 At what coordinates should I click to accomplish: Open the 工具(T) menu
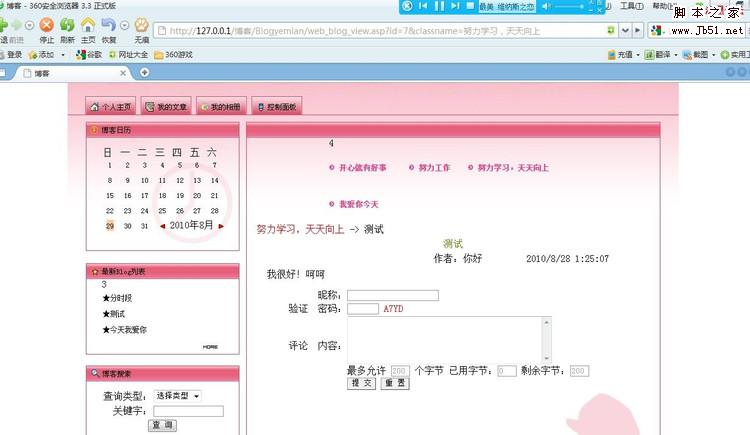tap(631, 6)
